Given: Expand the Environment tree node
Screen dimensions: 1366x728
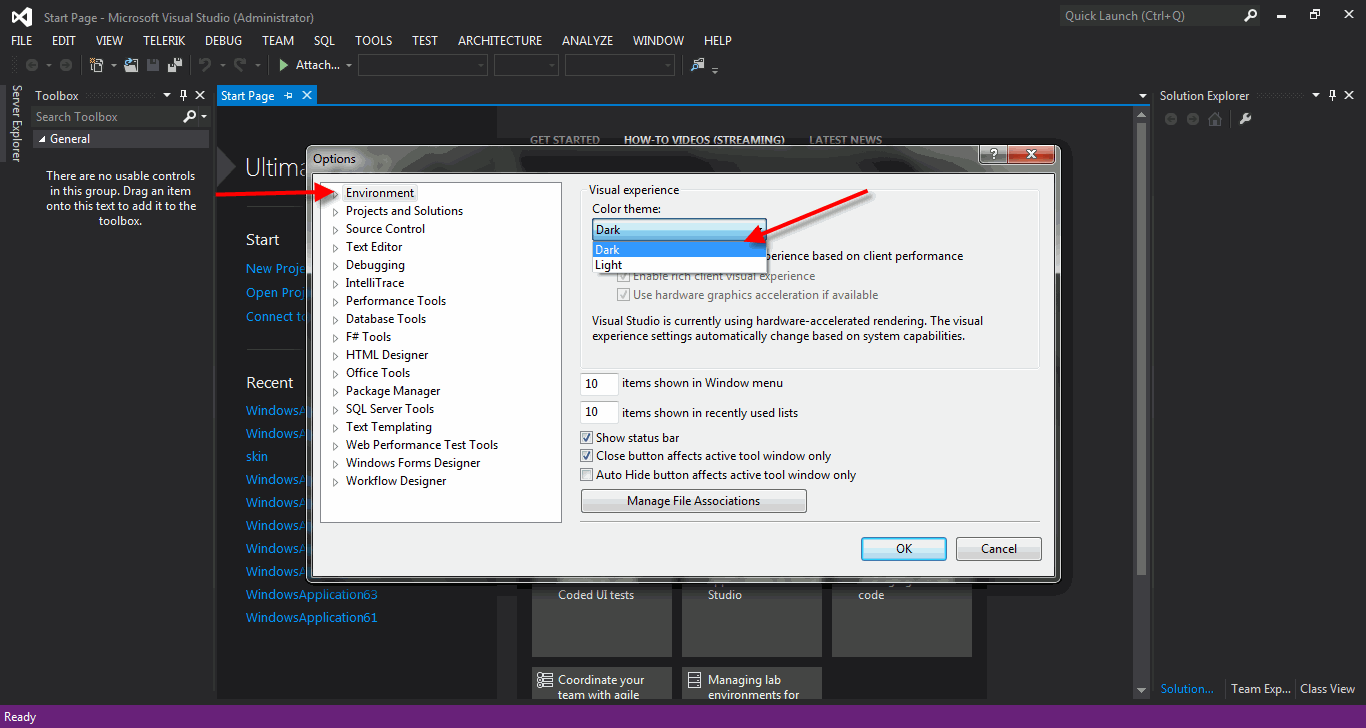Looking at the screenshot, I should point(336,193).
